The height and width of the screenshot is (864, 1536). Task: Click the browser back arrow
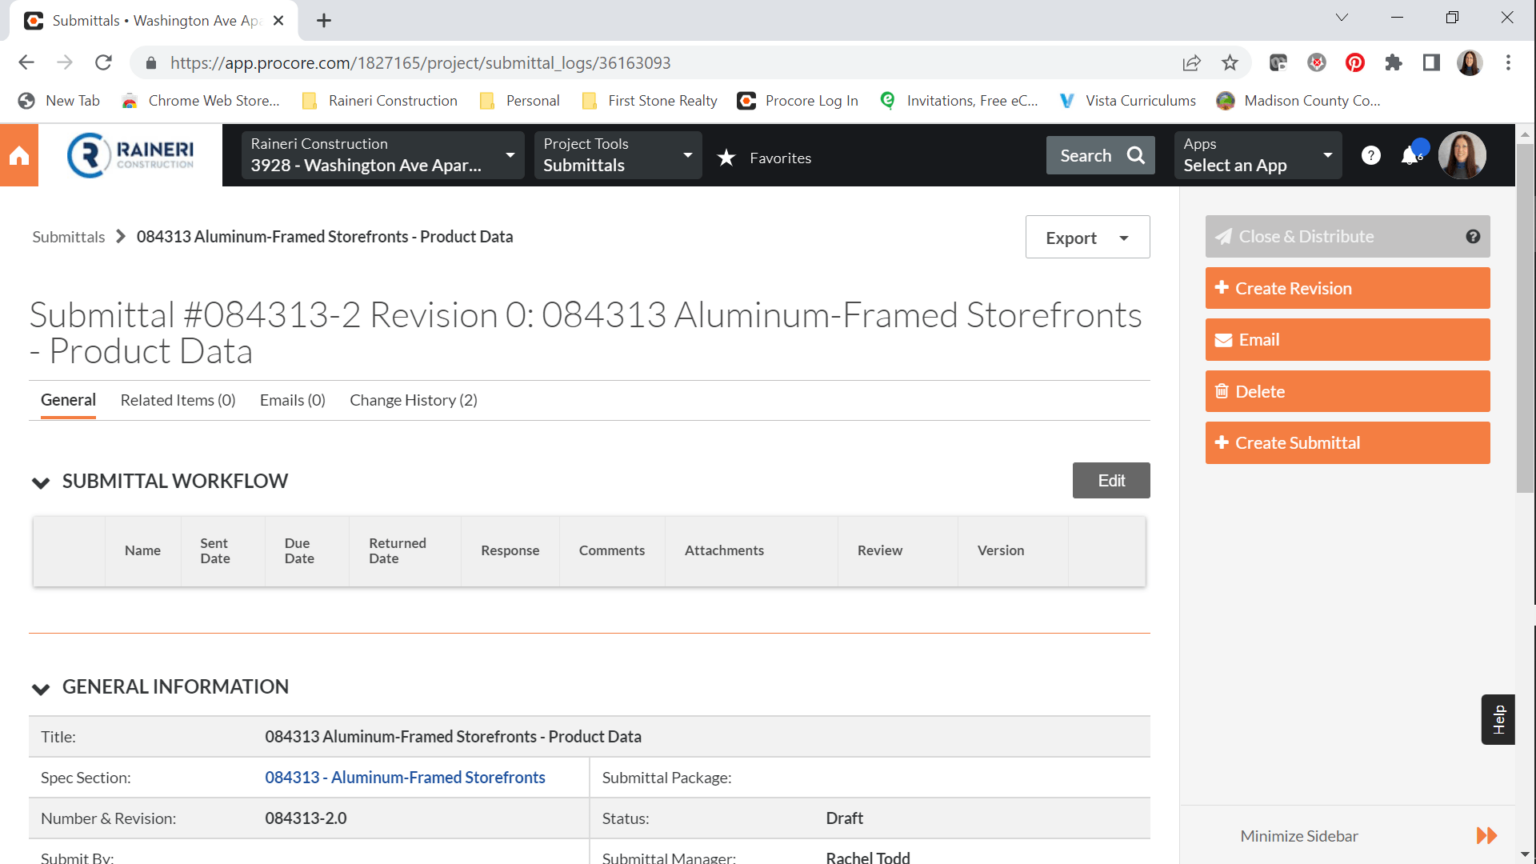pyautogui.click(x=26, y=62)
